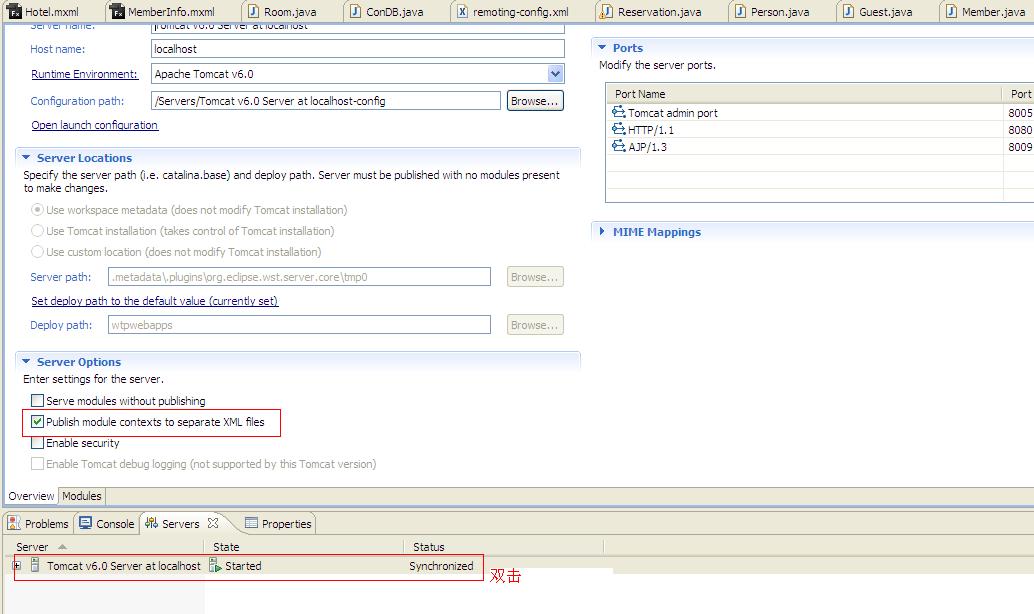Click the Member.java file icon
This screenshot has width=1034, height=614.
point(952,11)
